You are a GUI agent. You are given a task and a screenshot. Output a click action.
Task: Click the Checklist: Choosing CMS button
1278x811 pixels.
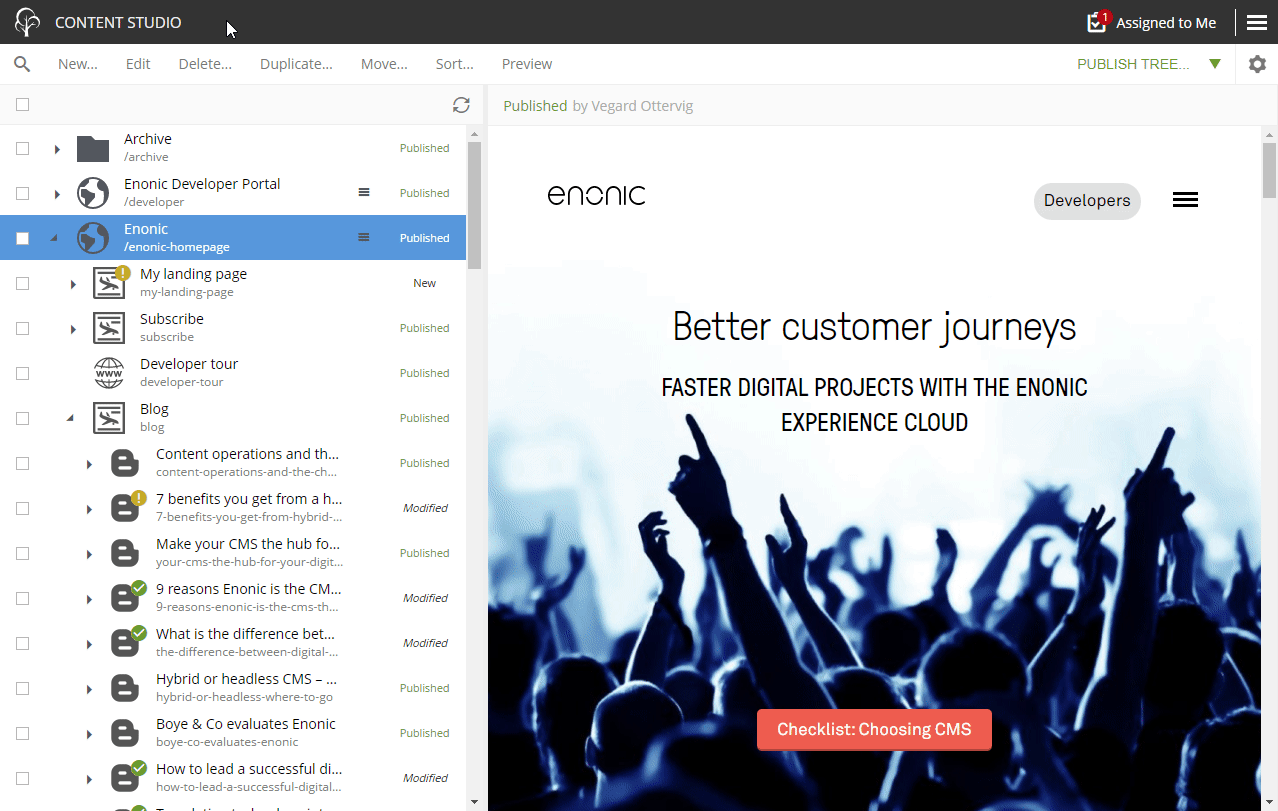(874, 729)
